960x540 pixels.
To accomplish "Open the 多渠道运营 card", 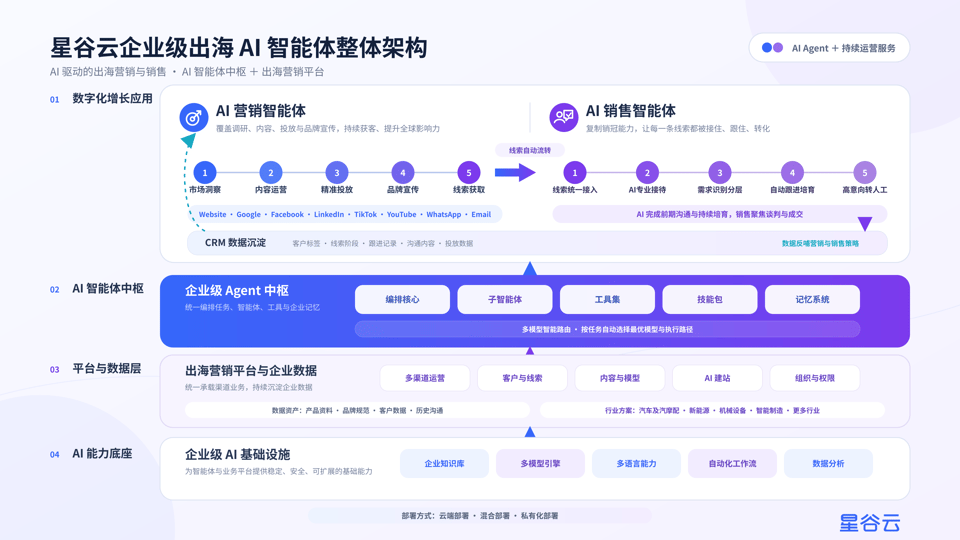I will click(425, 378).
